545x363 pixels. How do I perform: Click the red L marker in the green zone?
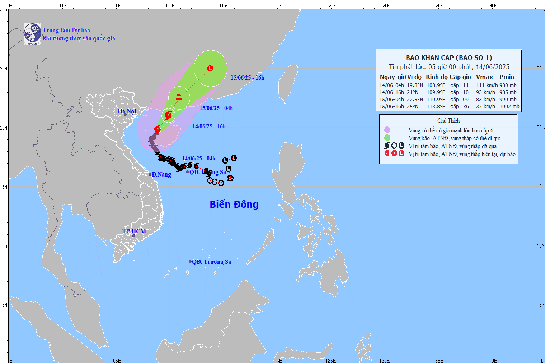click(x=210, y=68)
